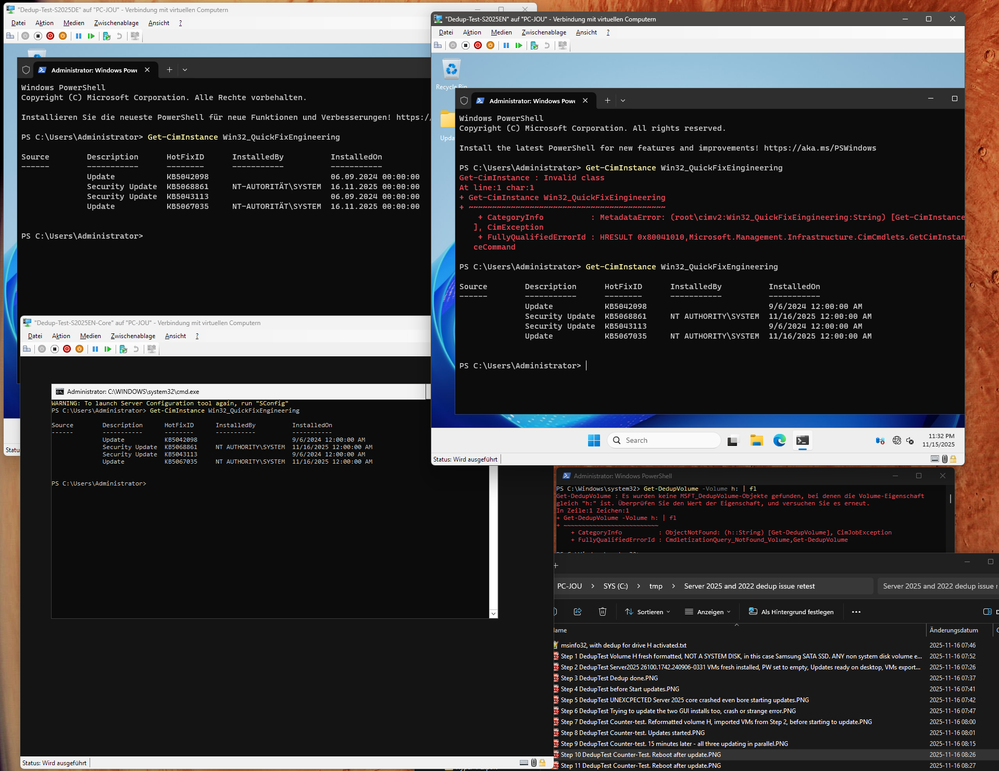
Task: Click Share icon in Explorer toolbar
Action: click(x=580, y=612)
